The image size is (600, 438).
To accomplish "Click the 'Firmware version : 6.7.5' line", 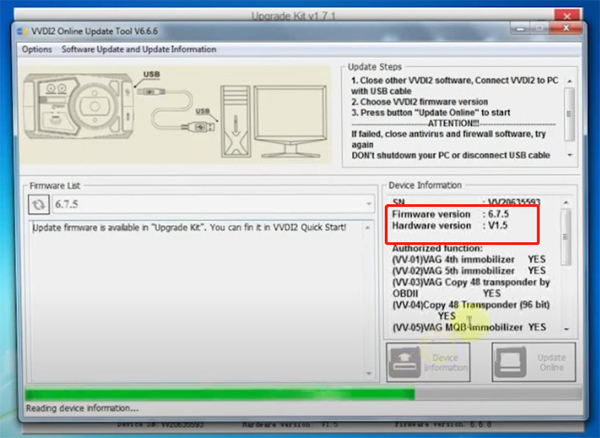I will [450, 214].
